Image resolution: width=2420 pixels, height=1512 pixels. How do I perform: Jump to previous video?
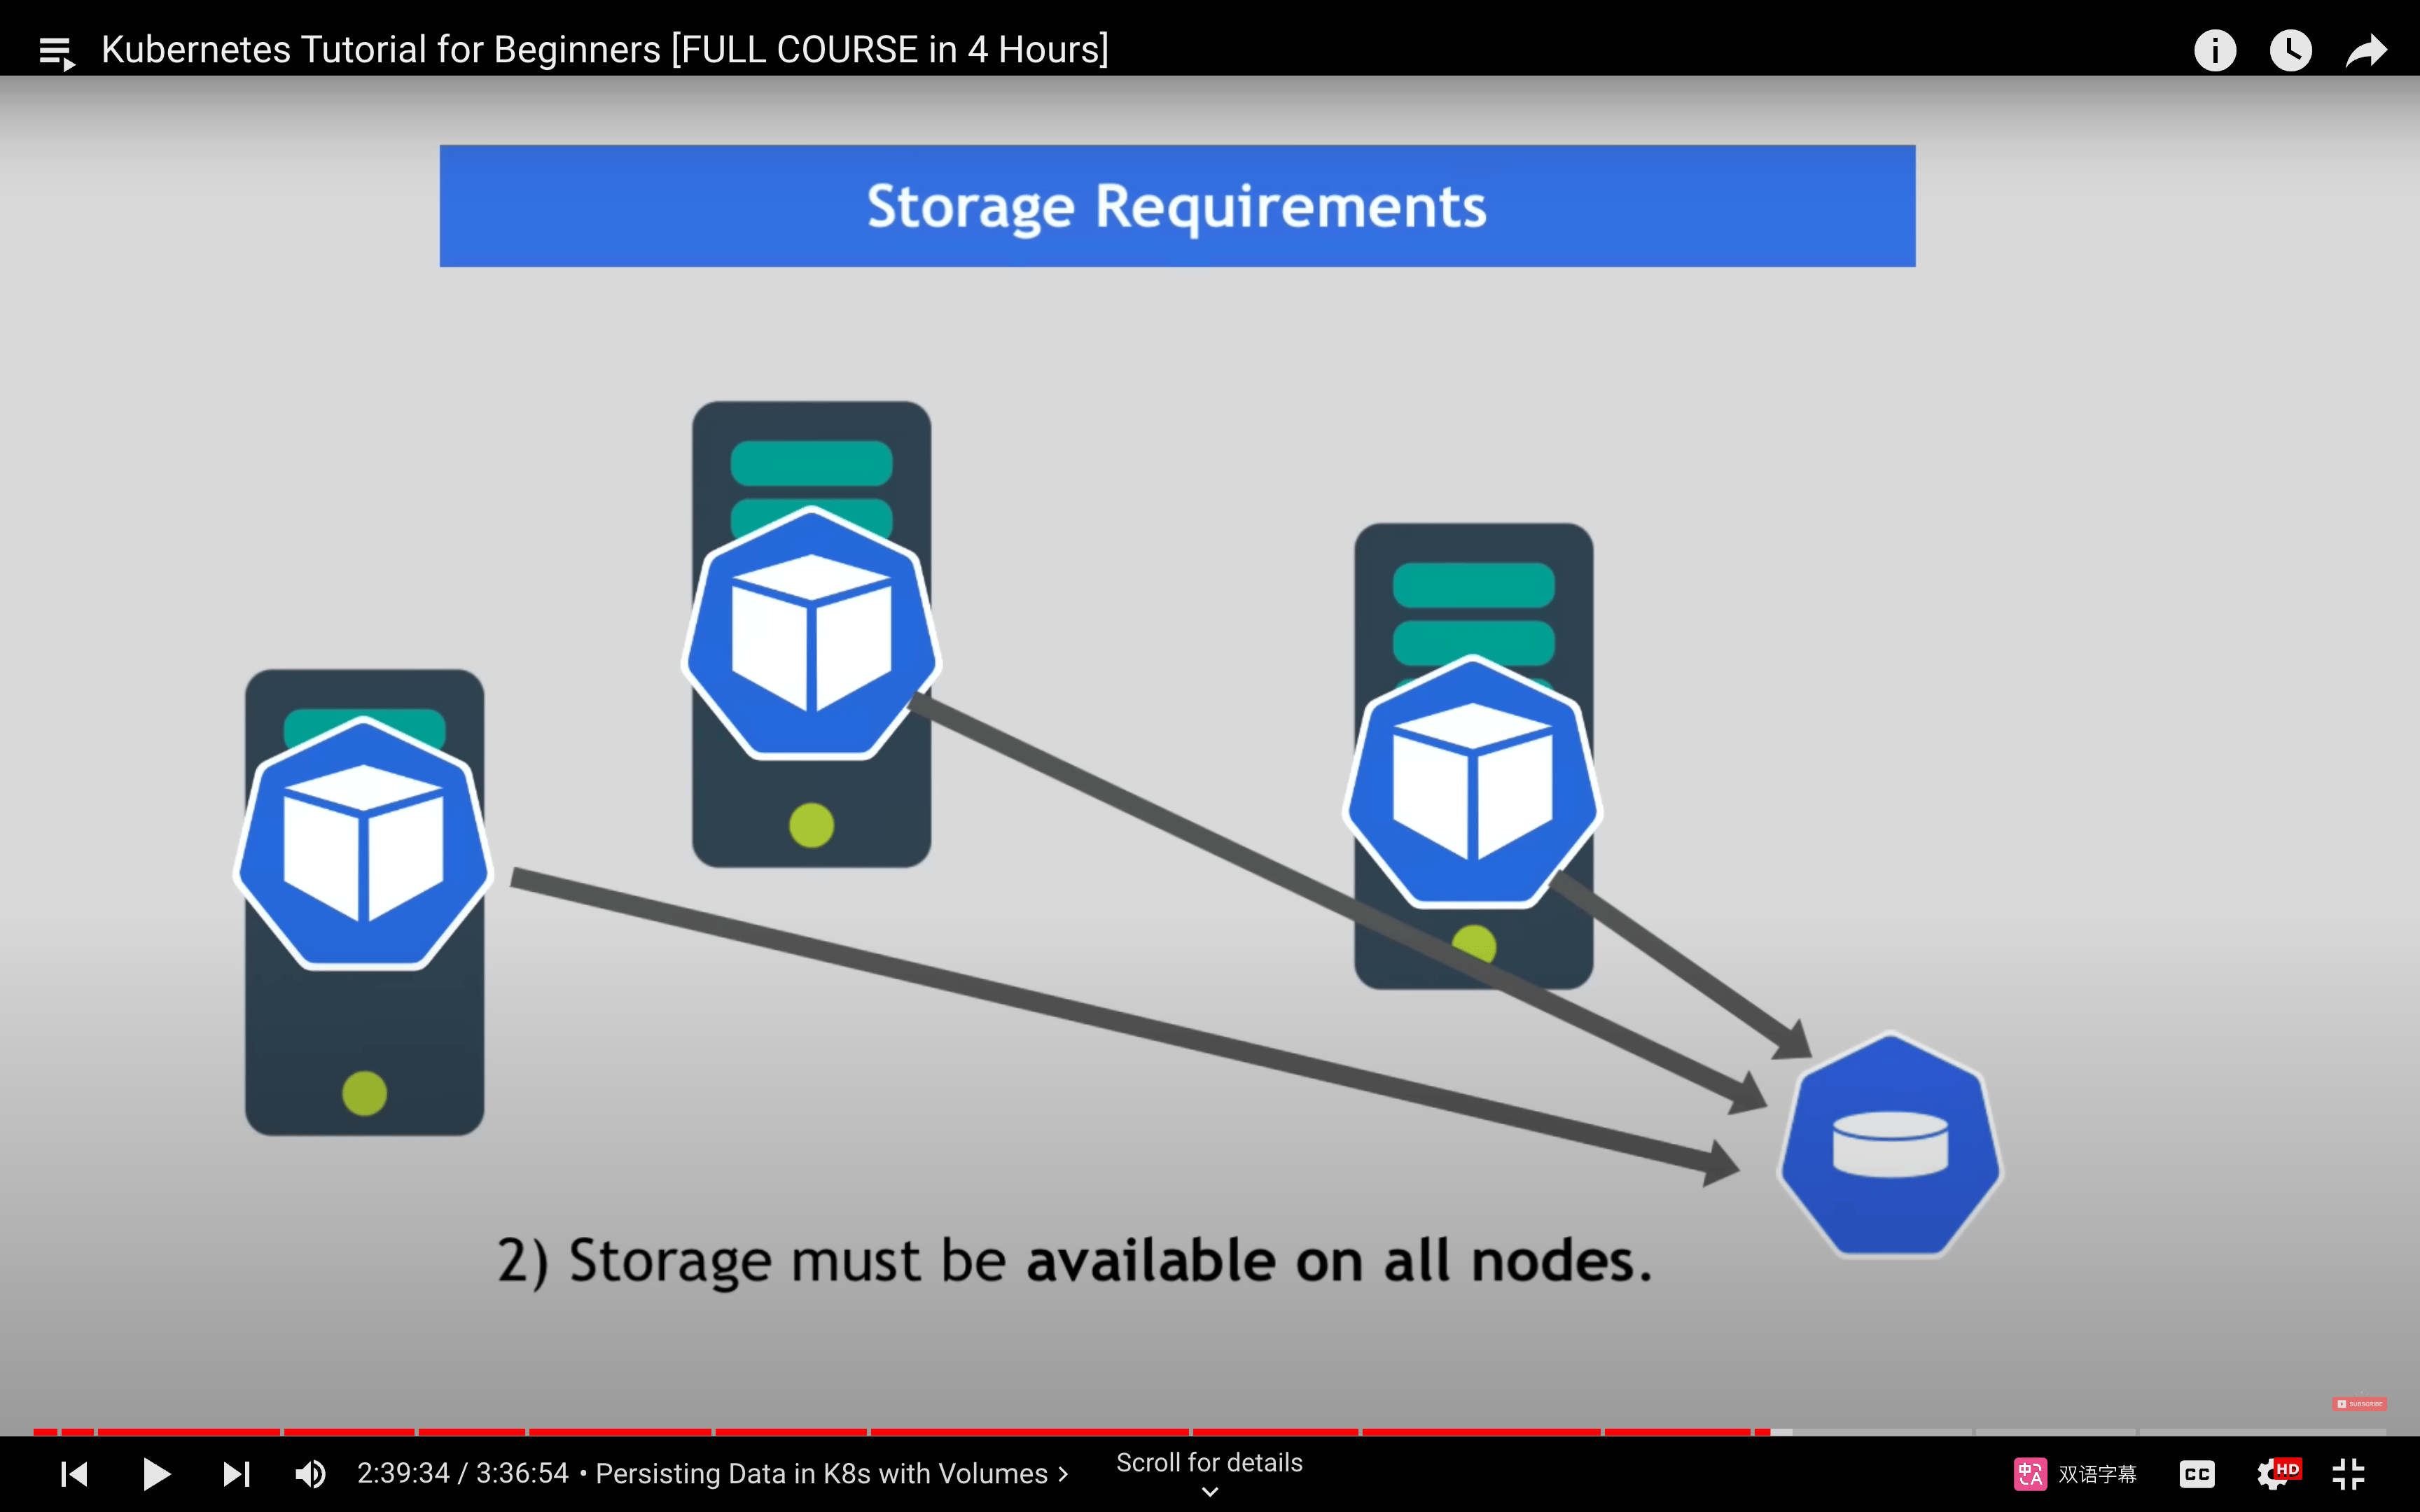[x=75, y=1474]
